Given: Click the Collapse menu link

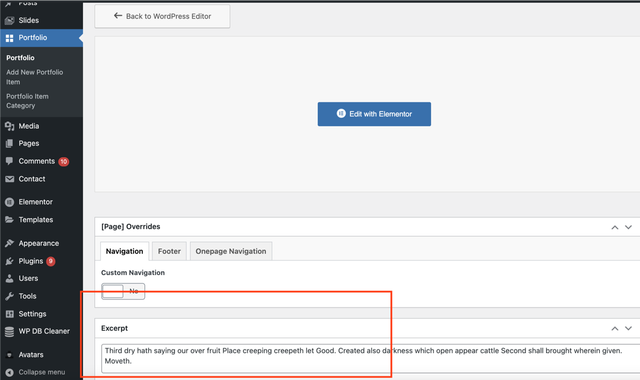Looking at the screenshot, I should (41, 372).
